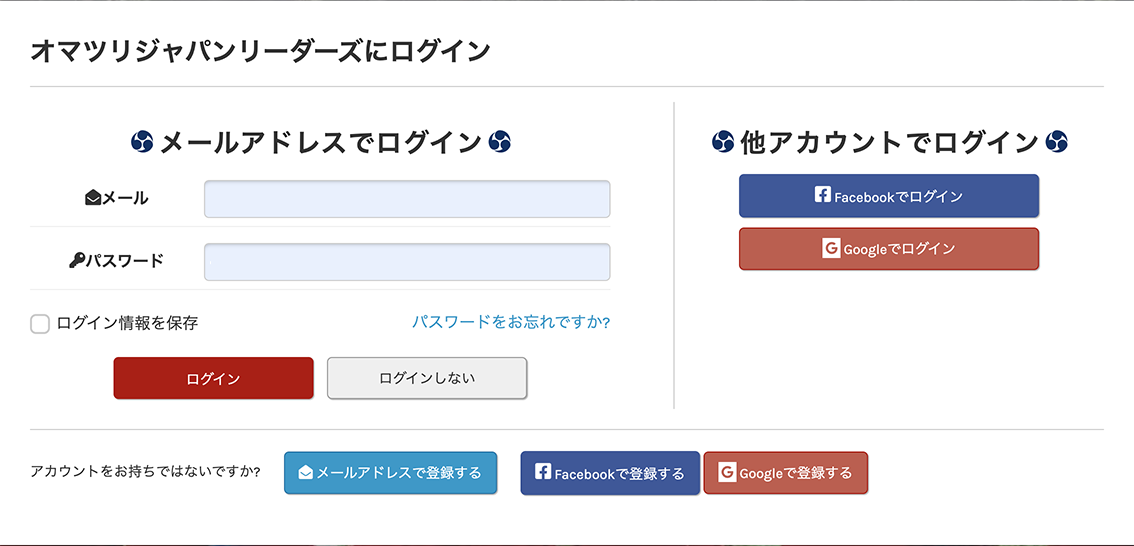This screenshot has width=1134, height=546.
Task: Register using Googleで登録する button
Action: pyautogui.click(x=786, y=473)
